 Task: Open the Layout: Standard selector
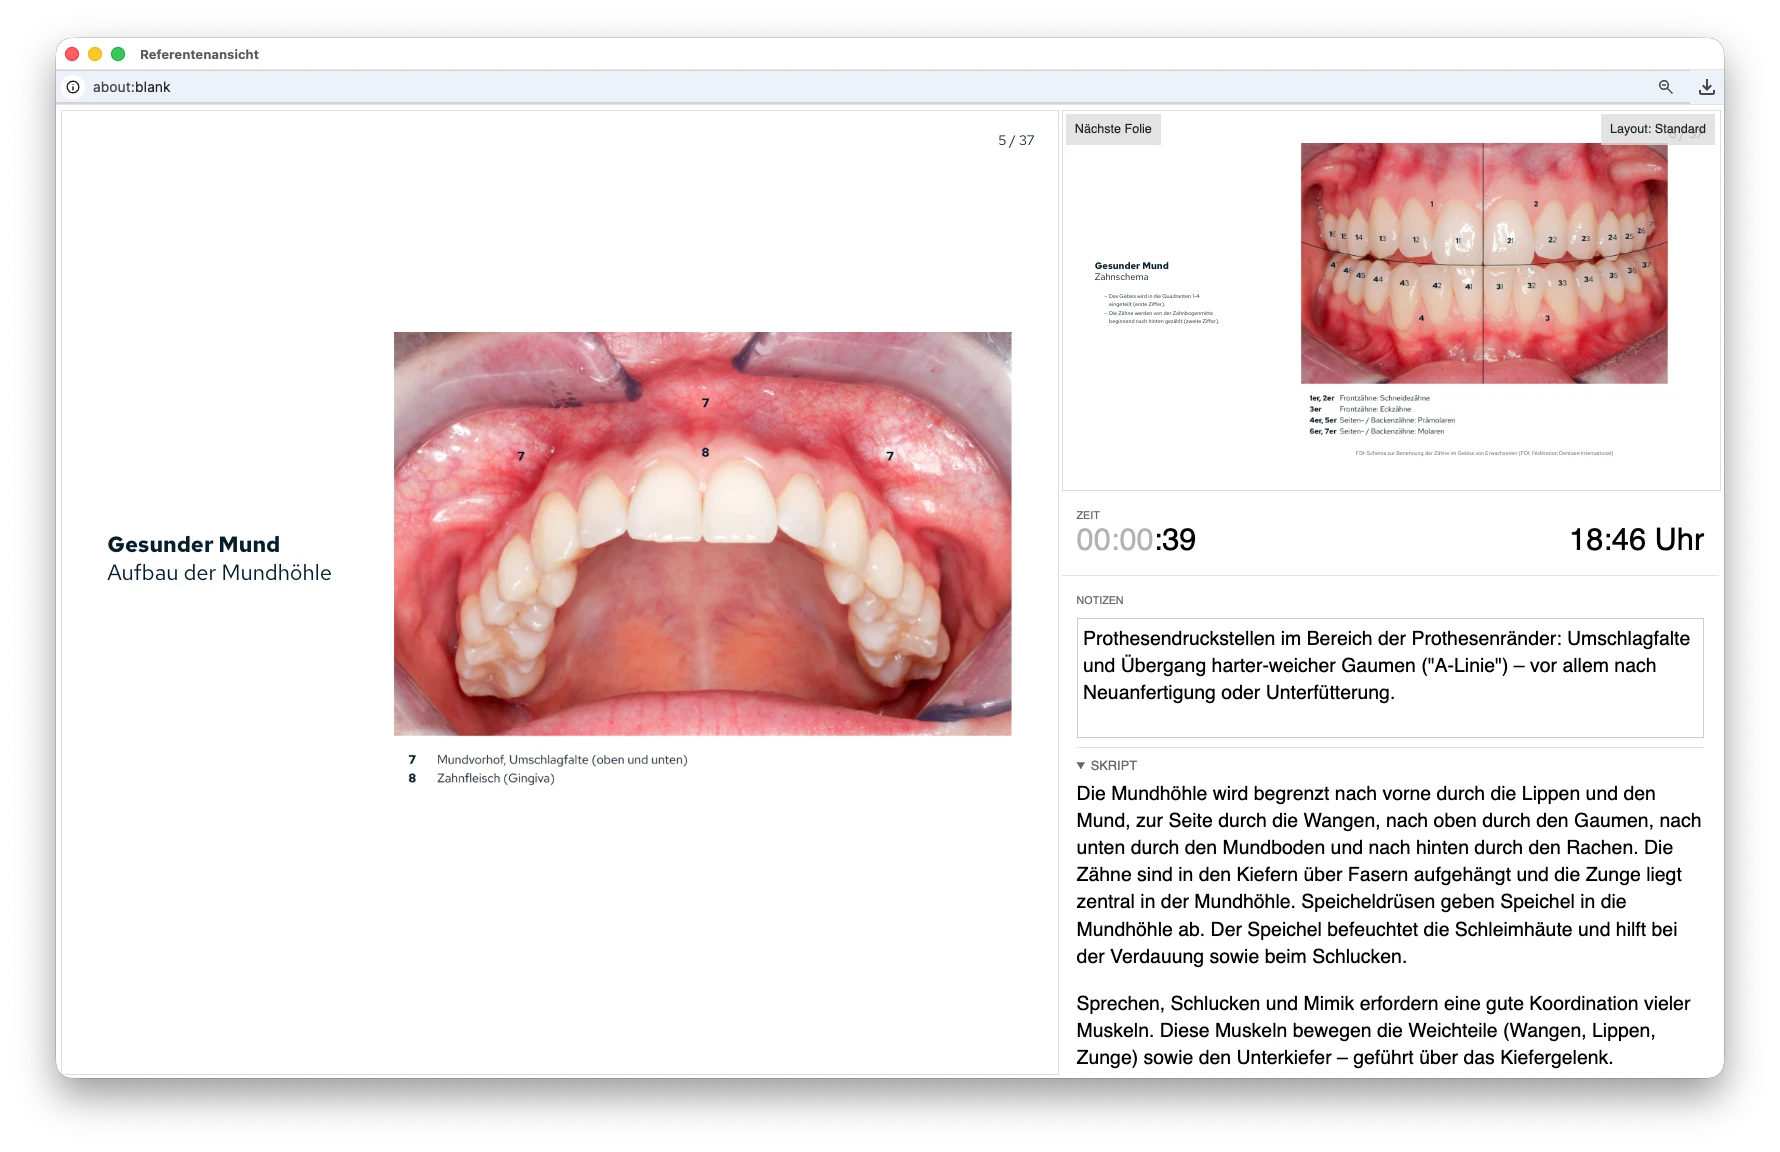pyautogui.click(x=1657, y=129)
